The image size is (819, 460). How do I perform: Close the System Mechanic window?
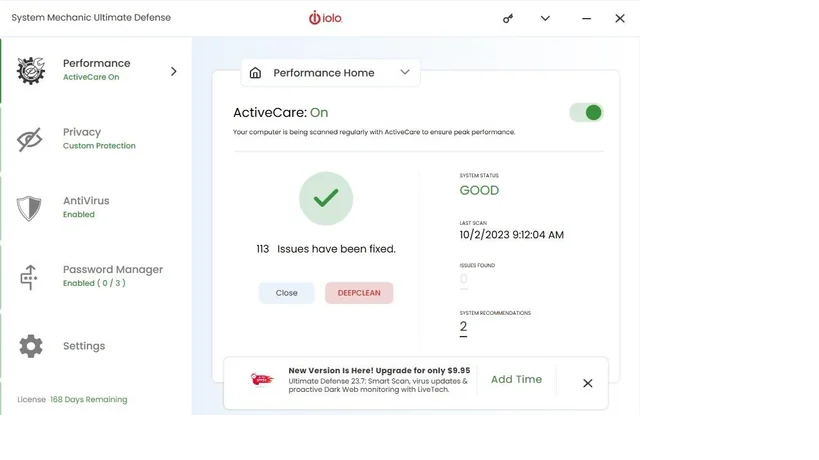tap(620, 18)
